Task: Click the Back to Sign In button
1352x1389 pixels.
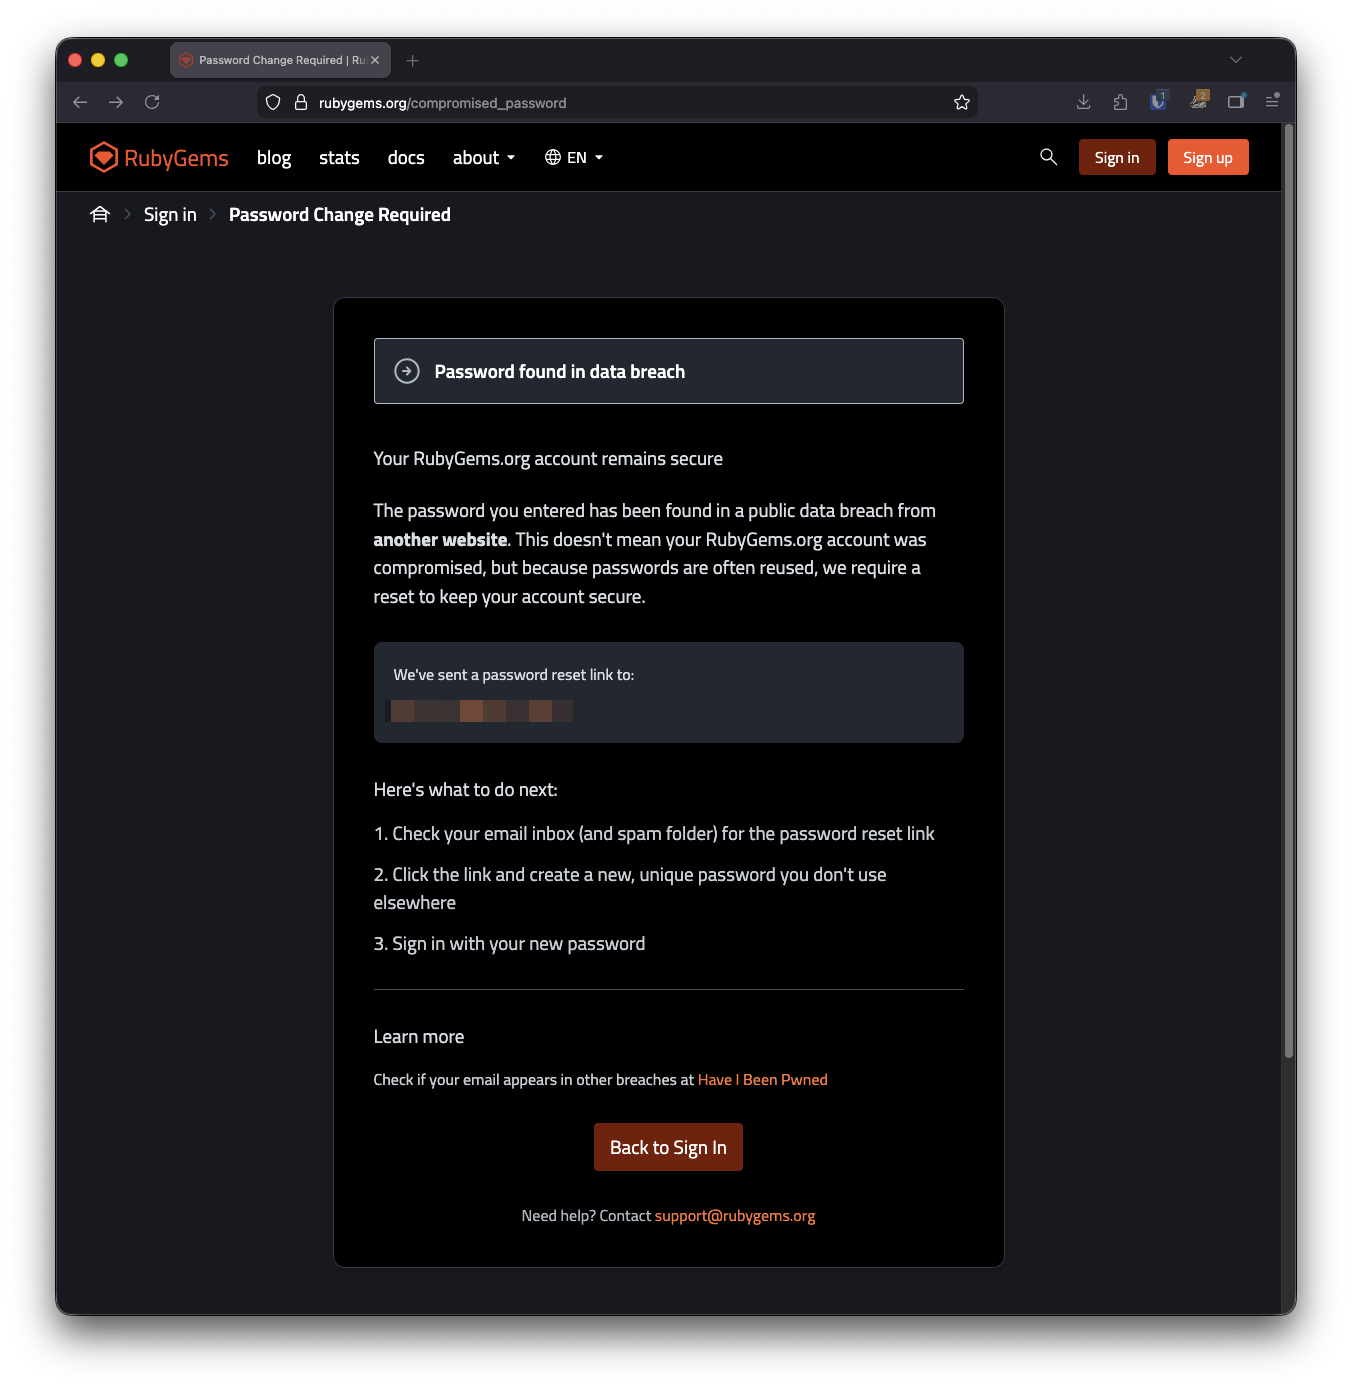Action: (668, 1147)
